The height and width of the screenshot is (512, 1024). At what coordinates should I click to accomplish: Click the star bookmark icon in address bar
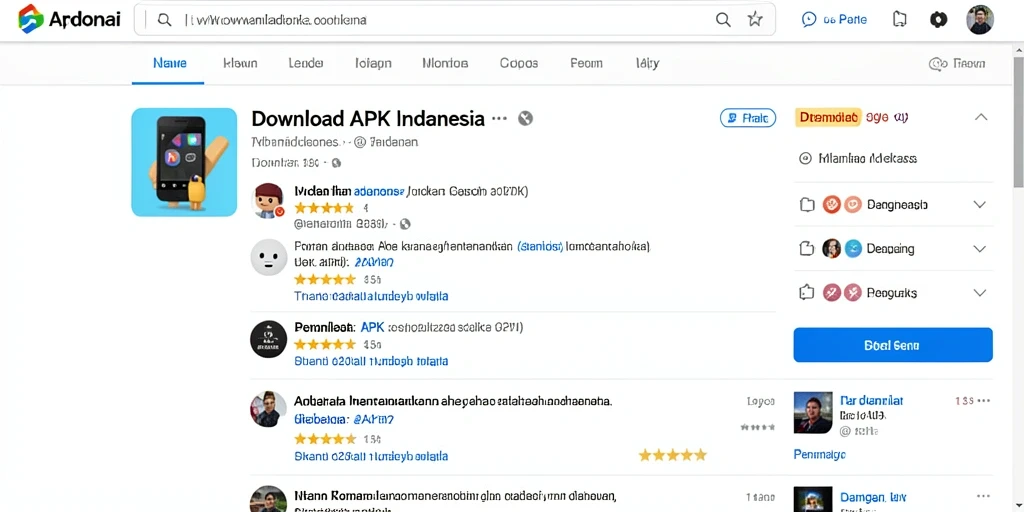tap(755, 20)
